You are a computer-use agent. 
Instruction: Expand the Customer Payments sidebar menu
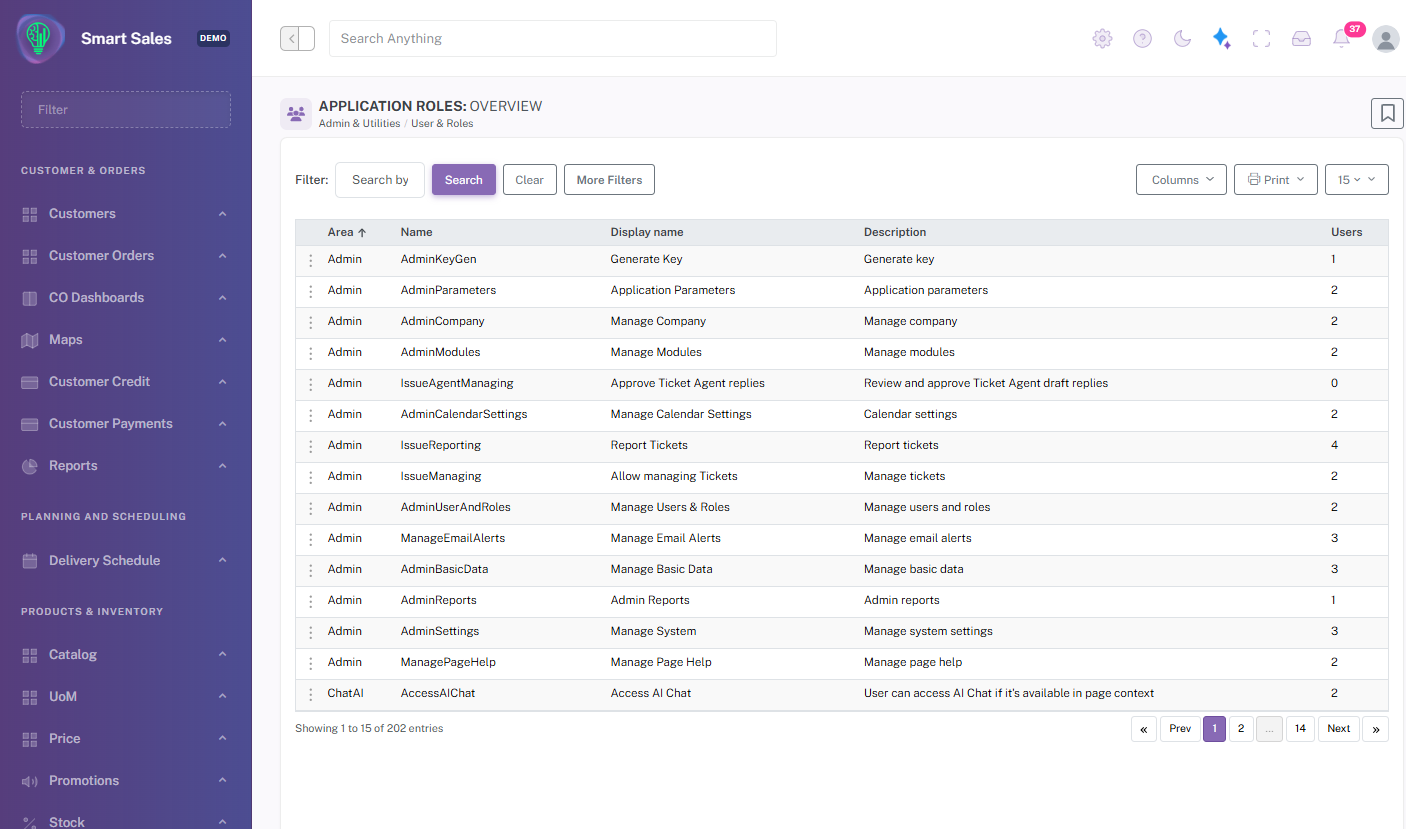pyautogui.click(x=125, y=424)
